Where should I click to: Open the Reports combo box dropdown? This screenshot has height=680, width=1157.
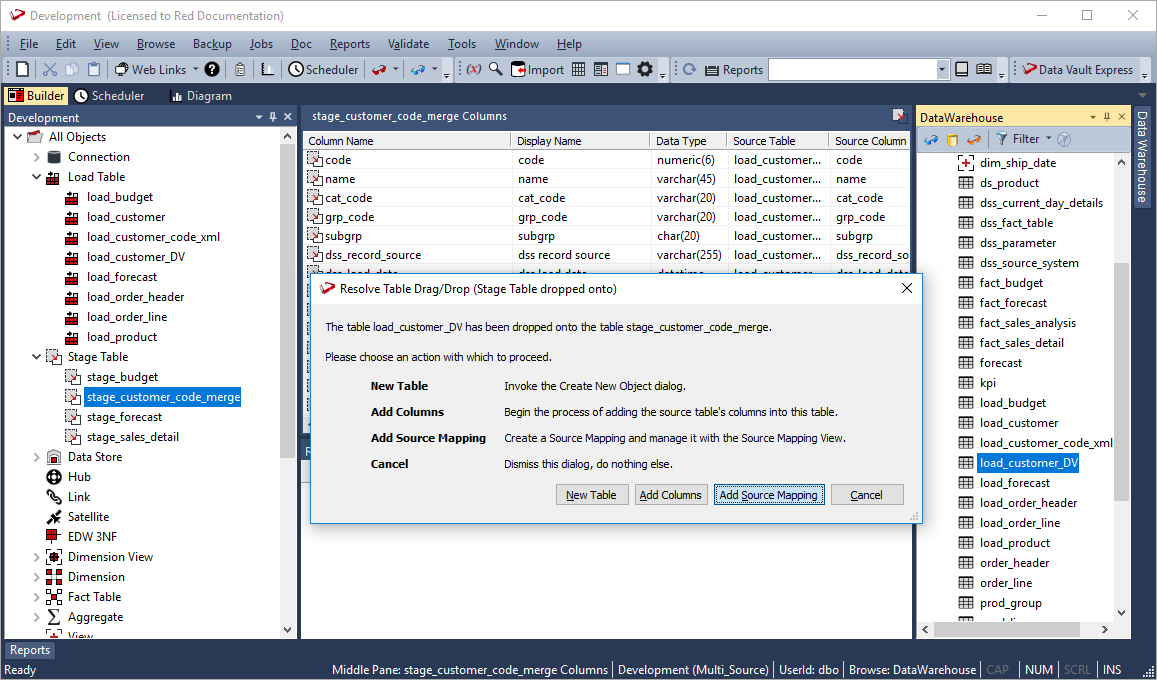click(x=942, y=70)
